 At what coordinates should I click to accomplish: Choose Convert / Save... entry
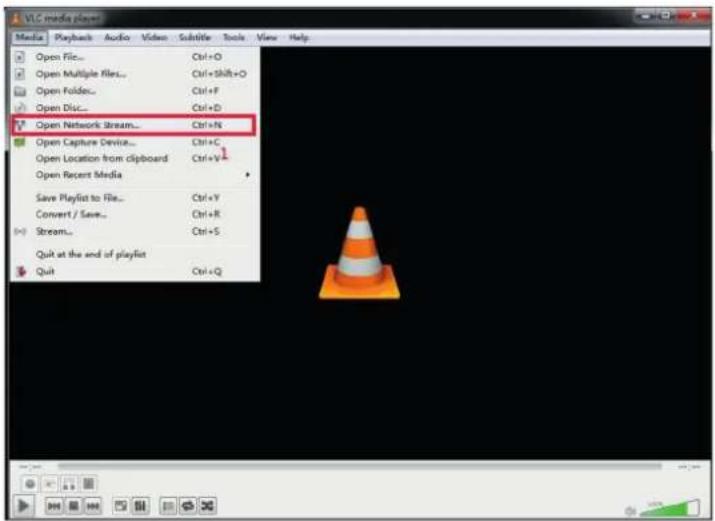[135, 214]
